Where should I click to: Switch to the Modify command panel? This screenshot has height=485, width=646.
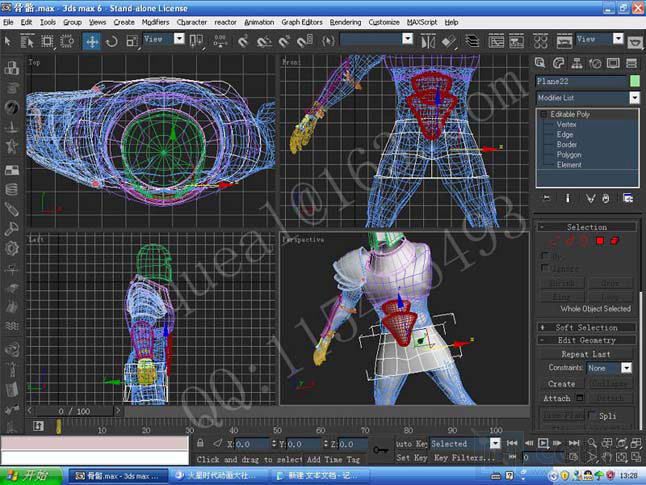click(559, 63)
